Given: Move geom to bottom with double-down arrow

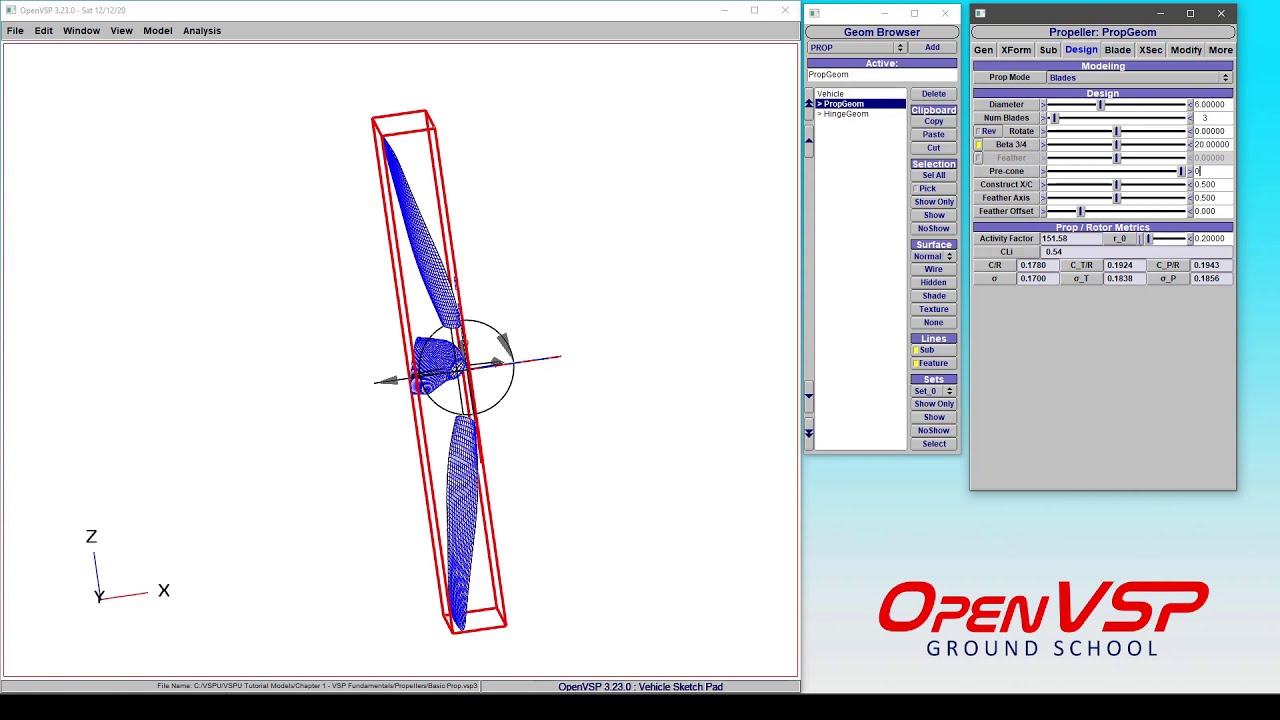Looking at the screenshot, I should click(x=809, y=433).
